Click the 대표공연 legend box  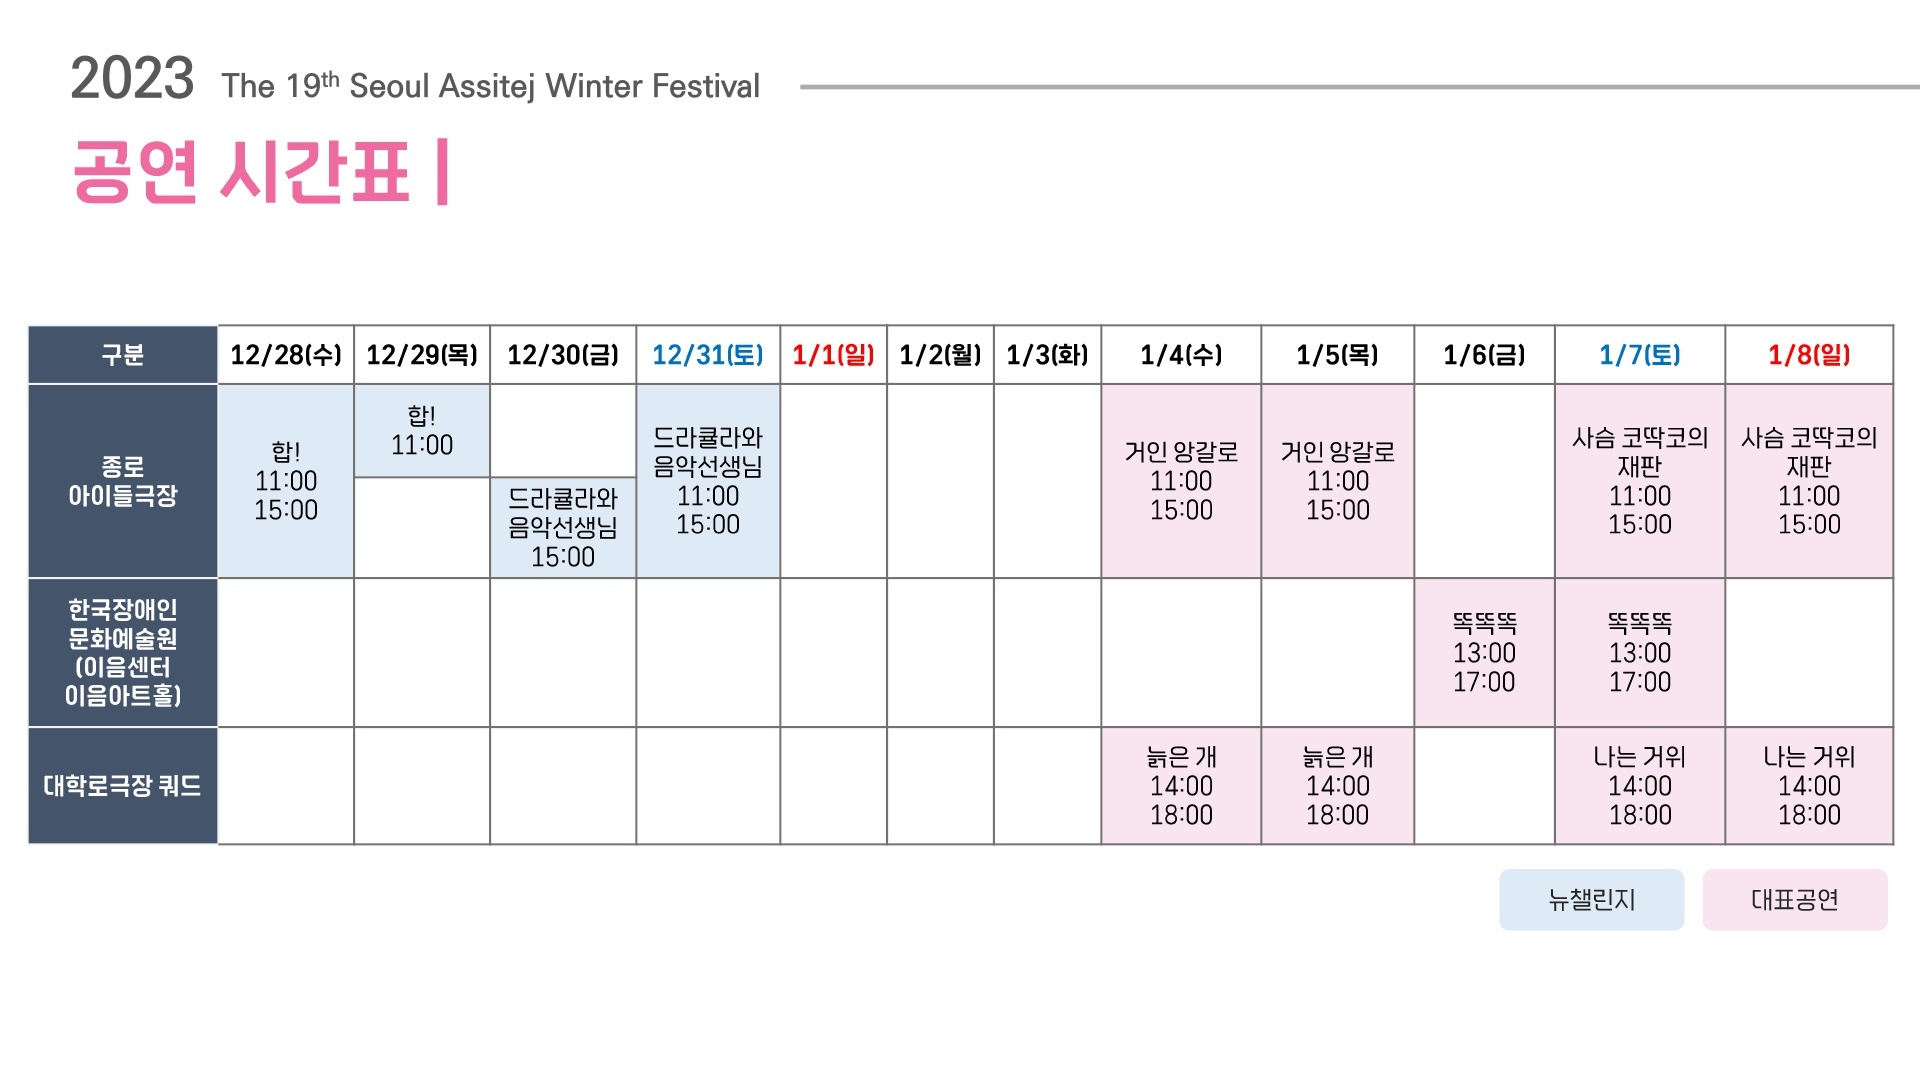[x=1794, y=900]
